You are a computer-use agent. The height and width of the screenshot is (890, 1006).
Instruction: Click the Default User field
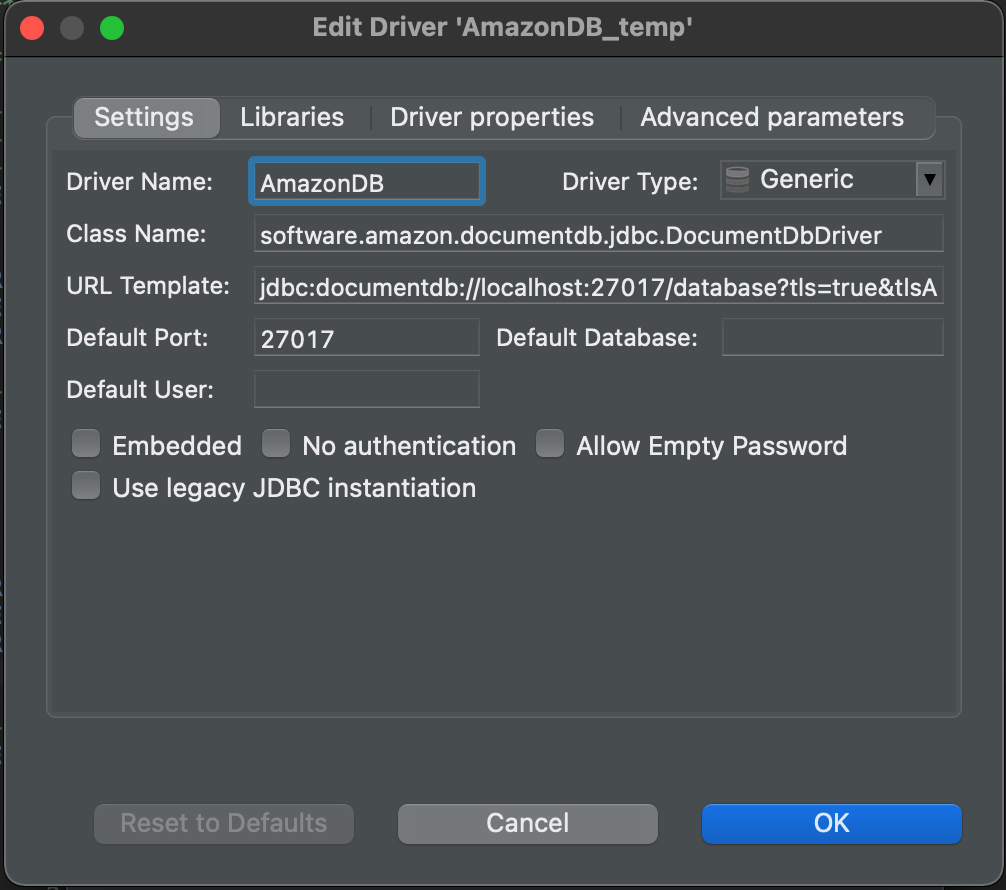pos(366,389)
